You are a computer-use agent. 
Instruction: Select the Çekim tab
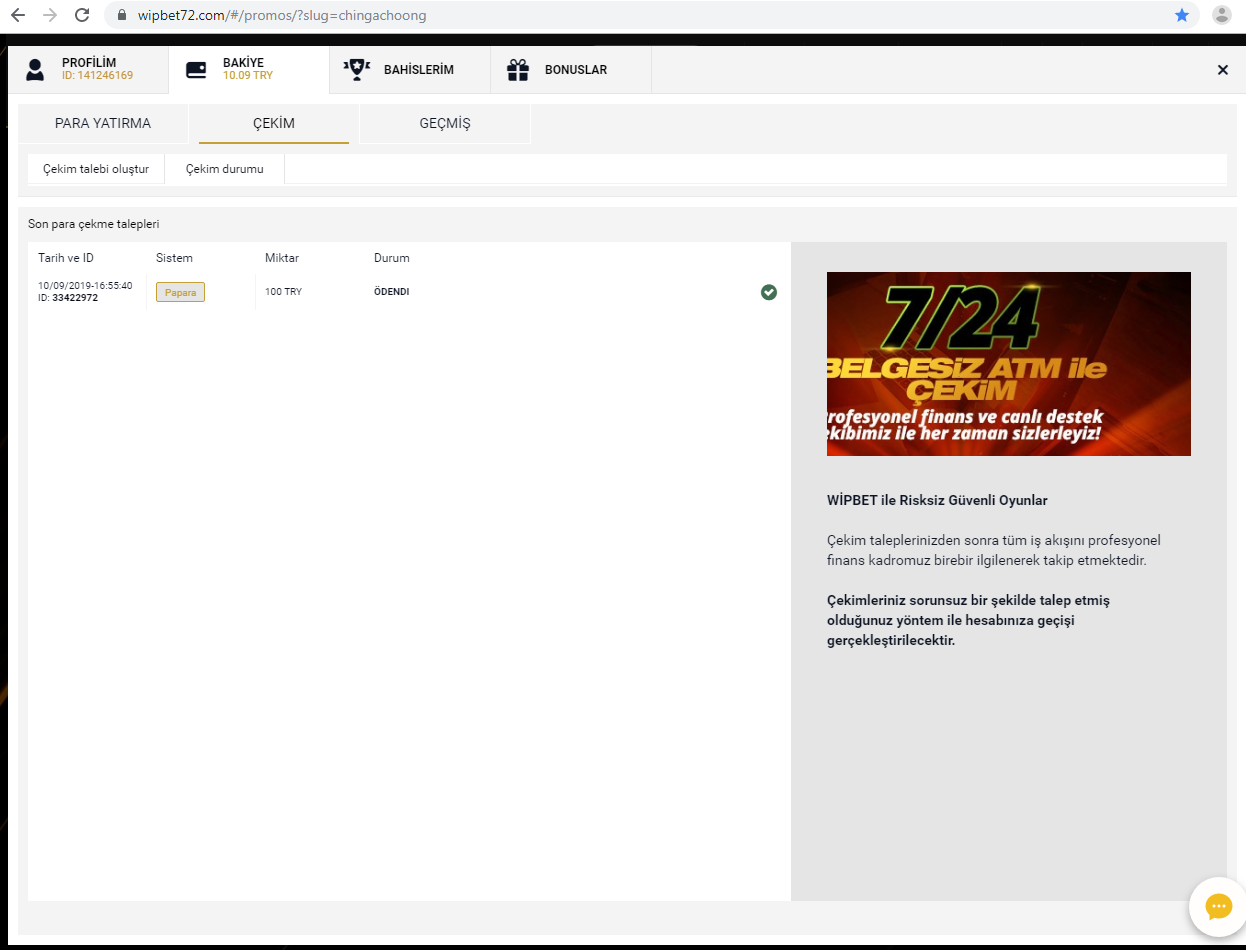click(274, 124)
